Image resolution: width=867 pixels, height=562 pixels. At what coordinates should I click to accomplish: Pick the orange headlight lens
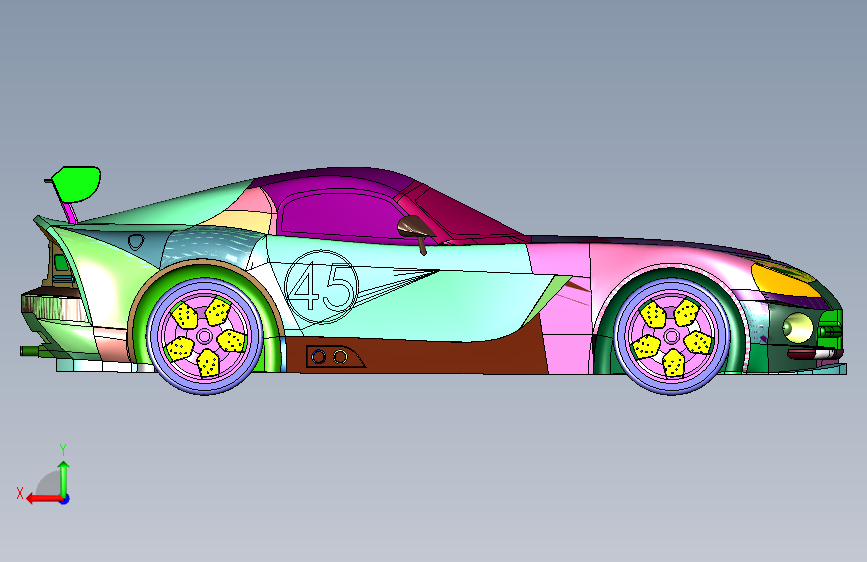coord(784,281)
